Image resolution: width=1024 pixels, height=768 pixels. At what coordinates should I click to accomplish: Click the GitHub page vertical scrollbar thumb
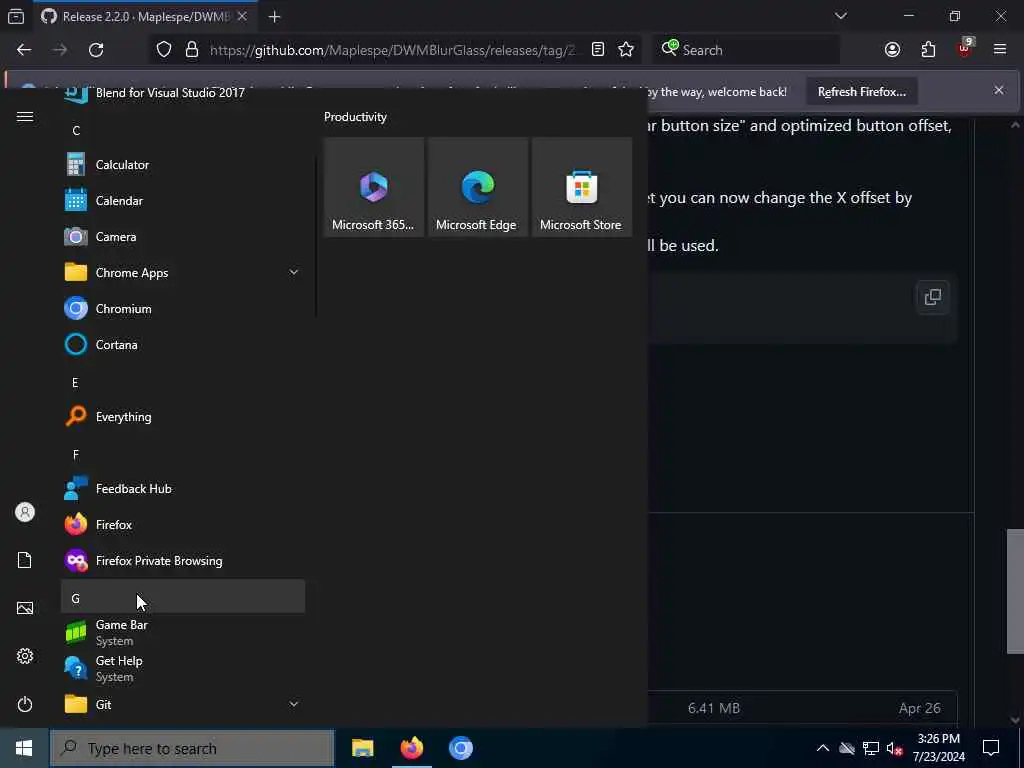(x=1015, y=591)
